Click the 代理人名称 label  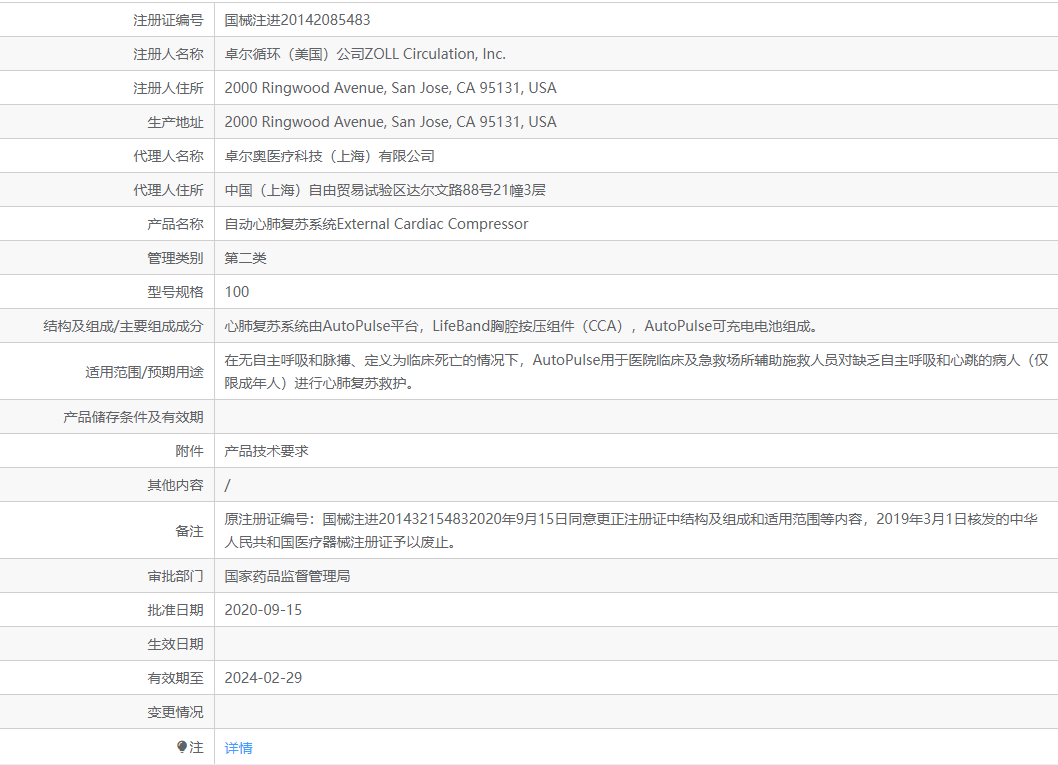point(168,156)
